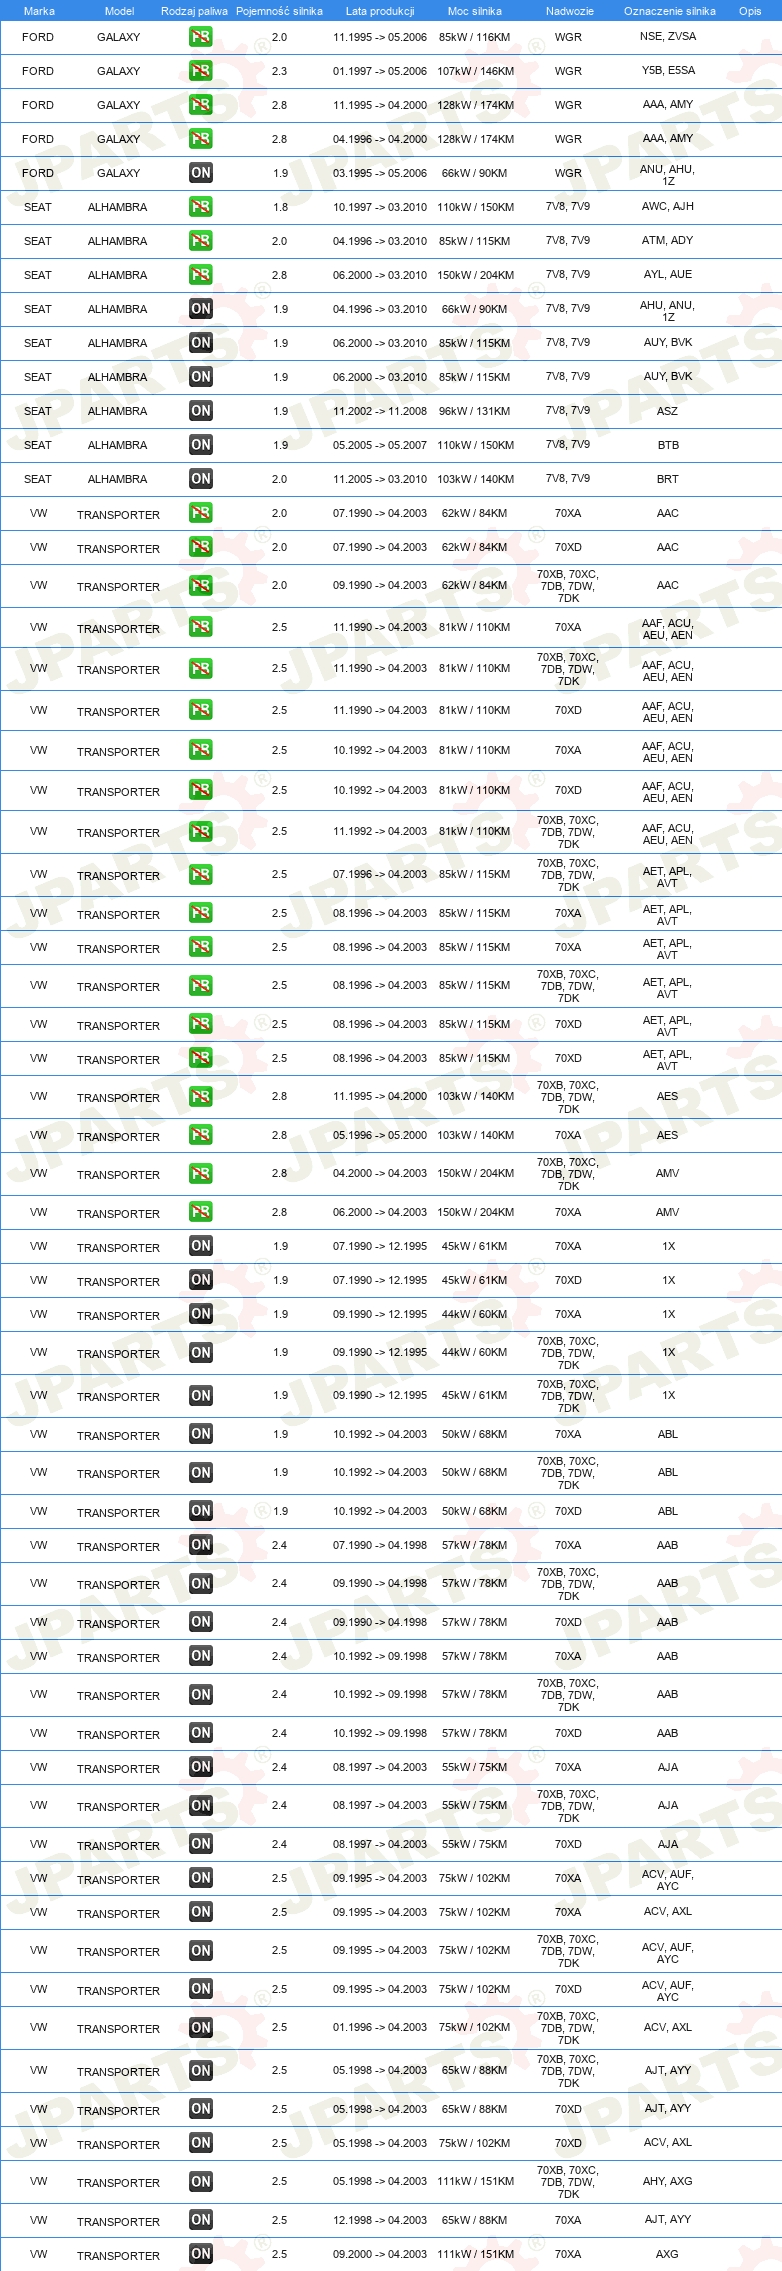Click petrol icon in Transporter AMV 04.2000 row
The width and height of the screenshot is (782, 2271).
pyautogui.click(x=200, y=1174)
